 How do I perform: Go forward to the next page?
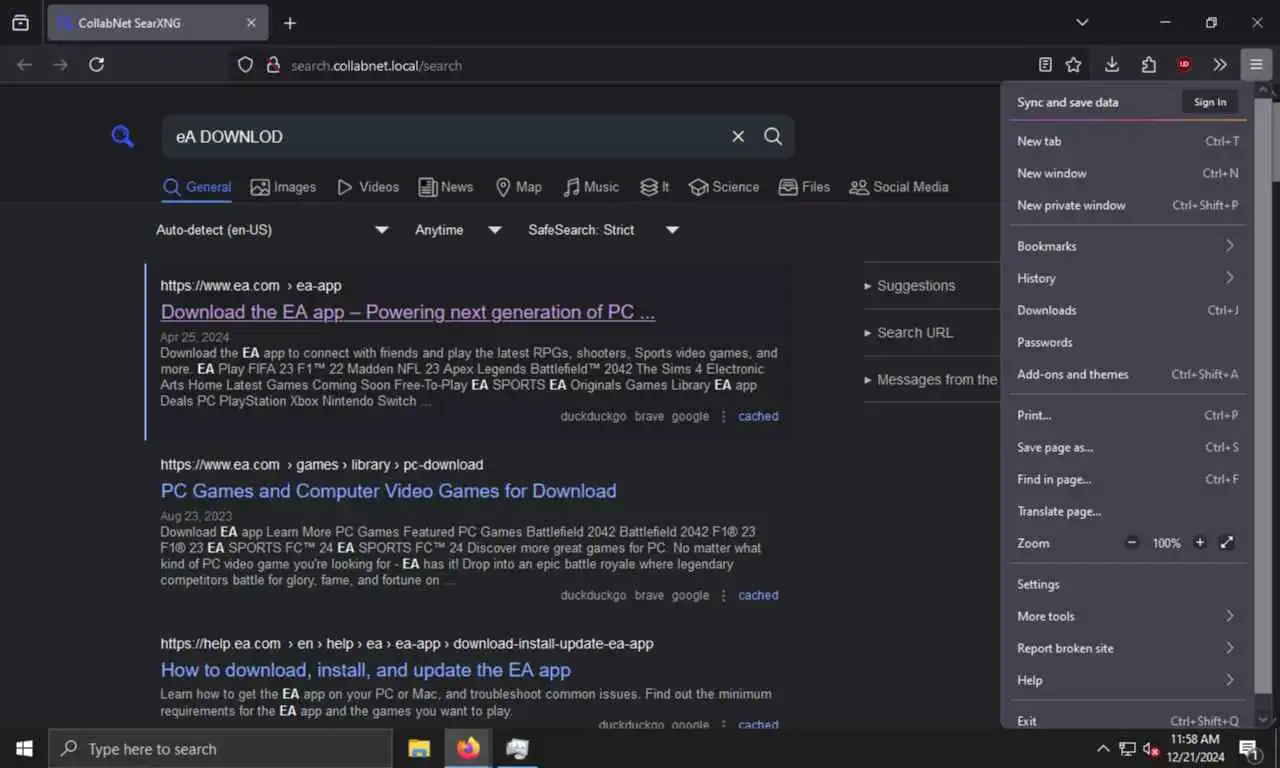click(61, 65)
